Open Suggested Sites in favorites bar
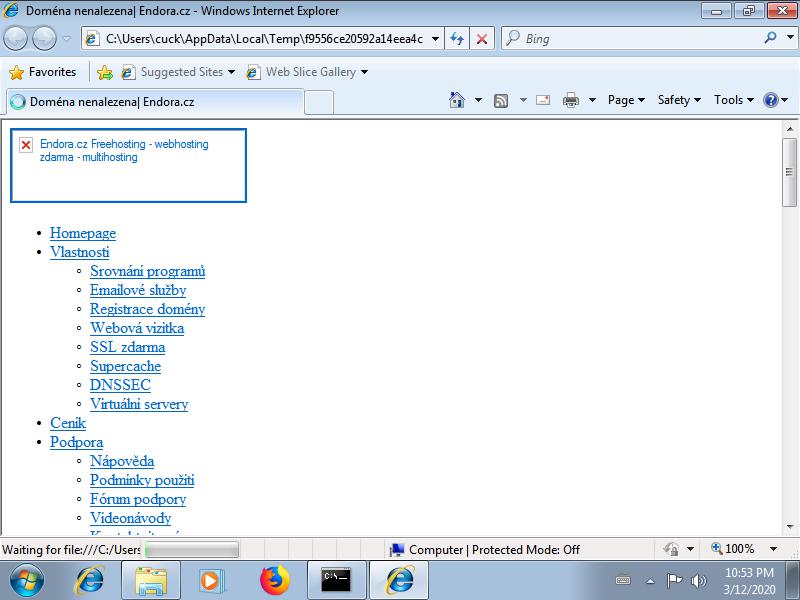This screenshot has width=800, height=600. 178,72
